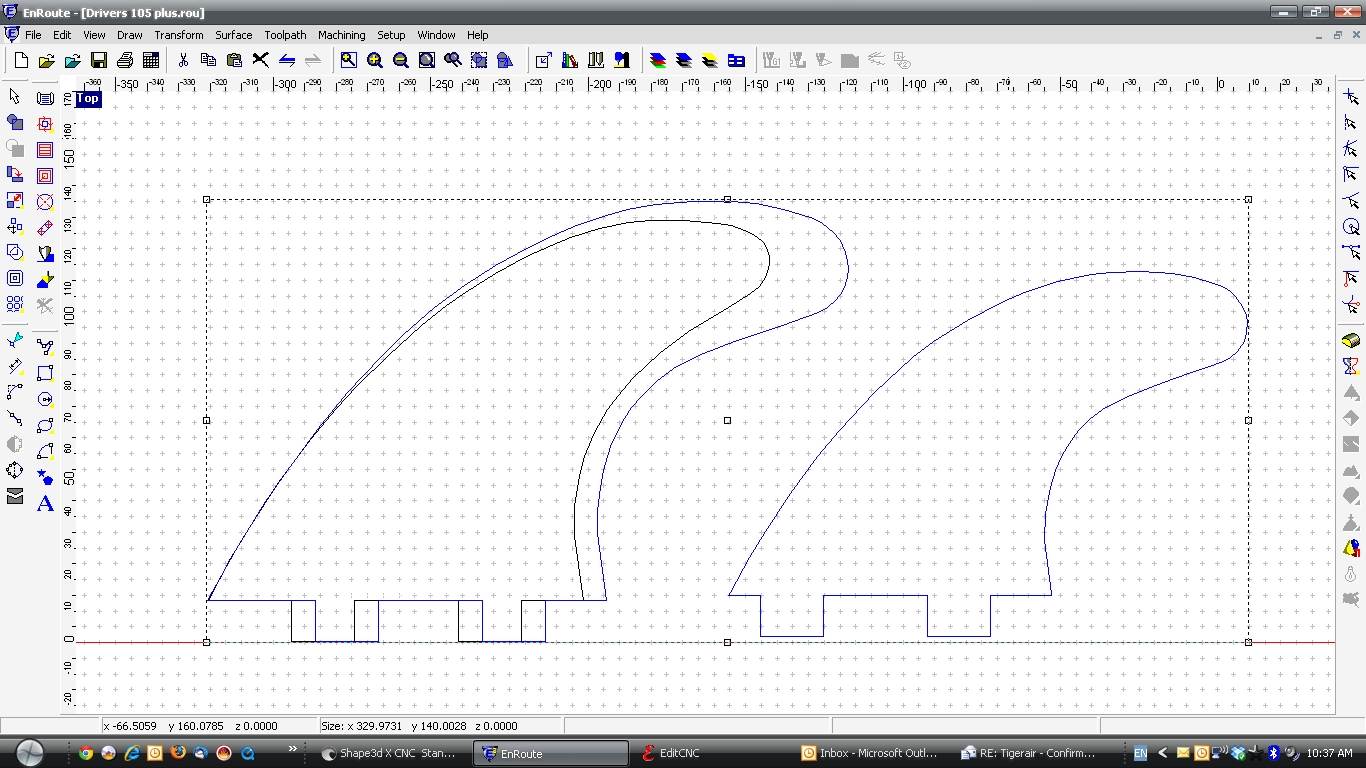This screenshot has width=1366, height=768.
Task: Click the Print icon in toolbar
Action: [x=125, y=60]
